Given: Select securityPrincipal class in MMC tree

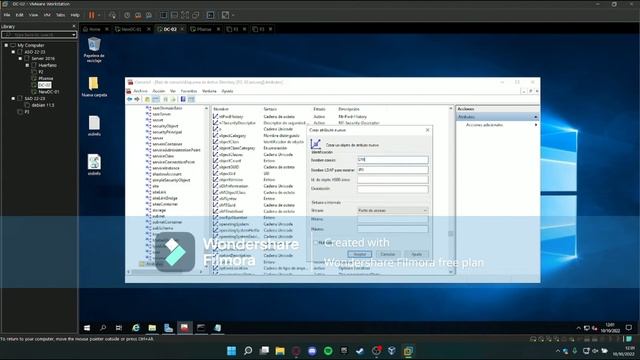Looking at the screenshot, I should coord(167,132).
